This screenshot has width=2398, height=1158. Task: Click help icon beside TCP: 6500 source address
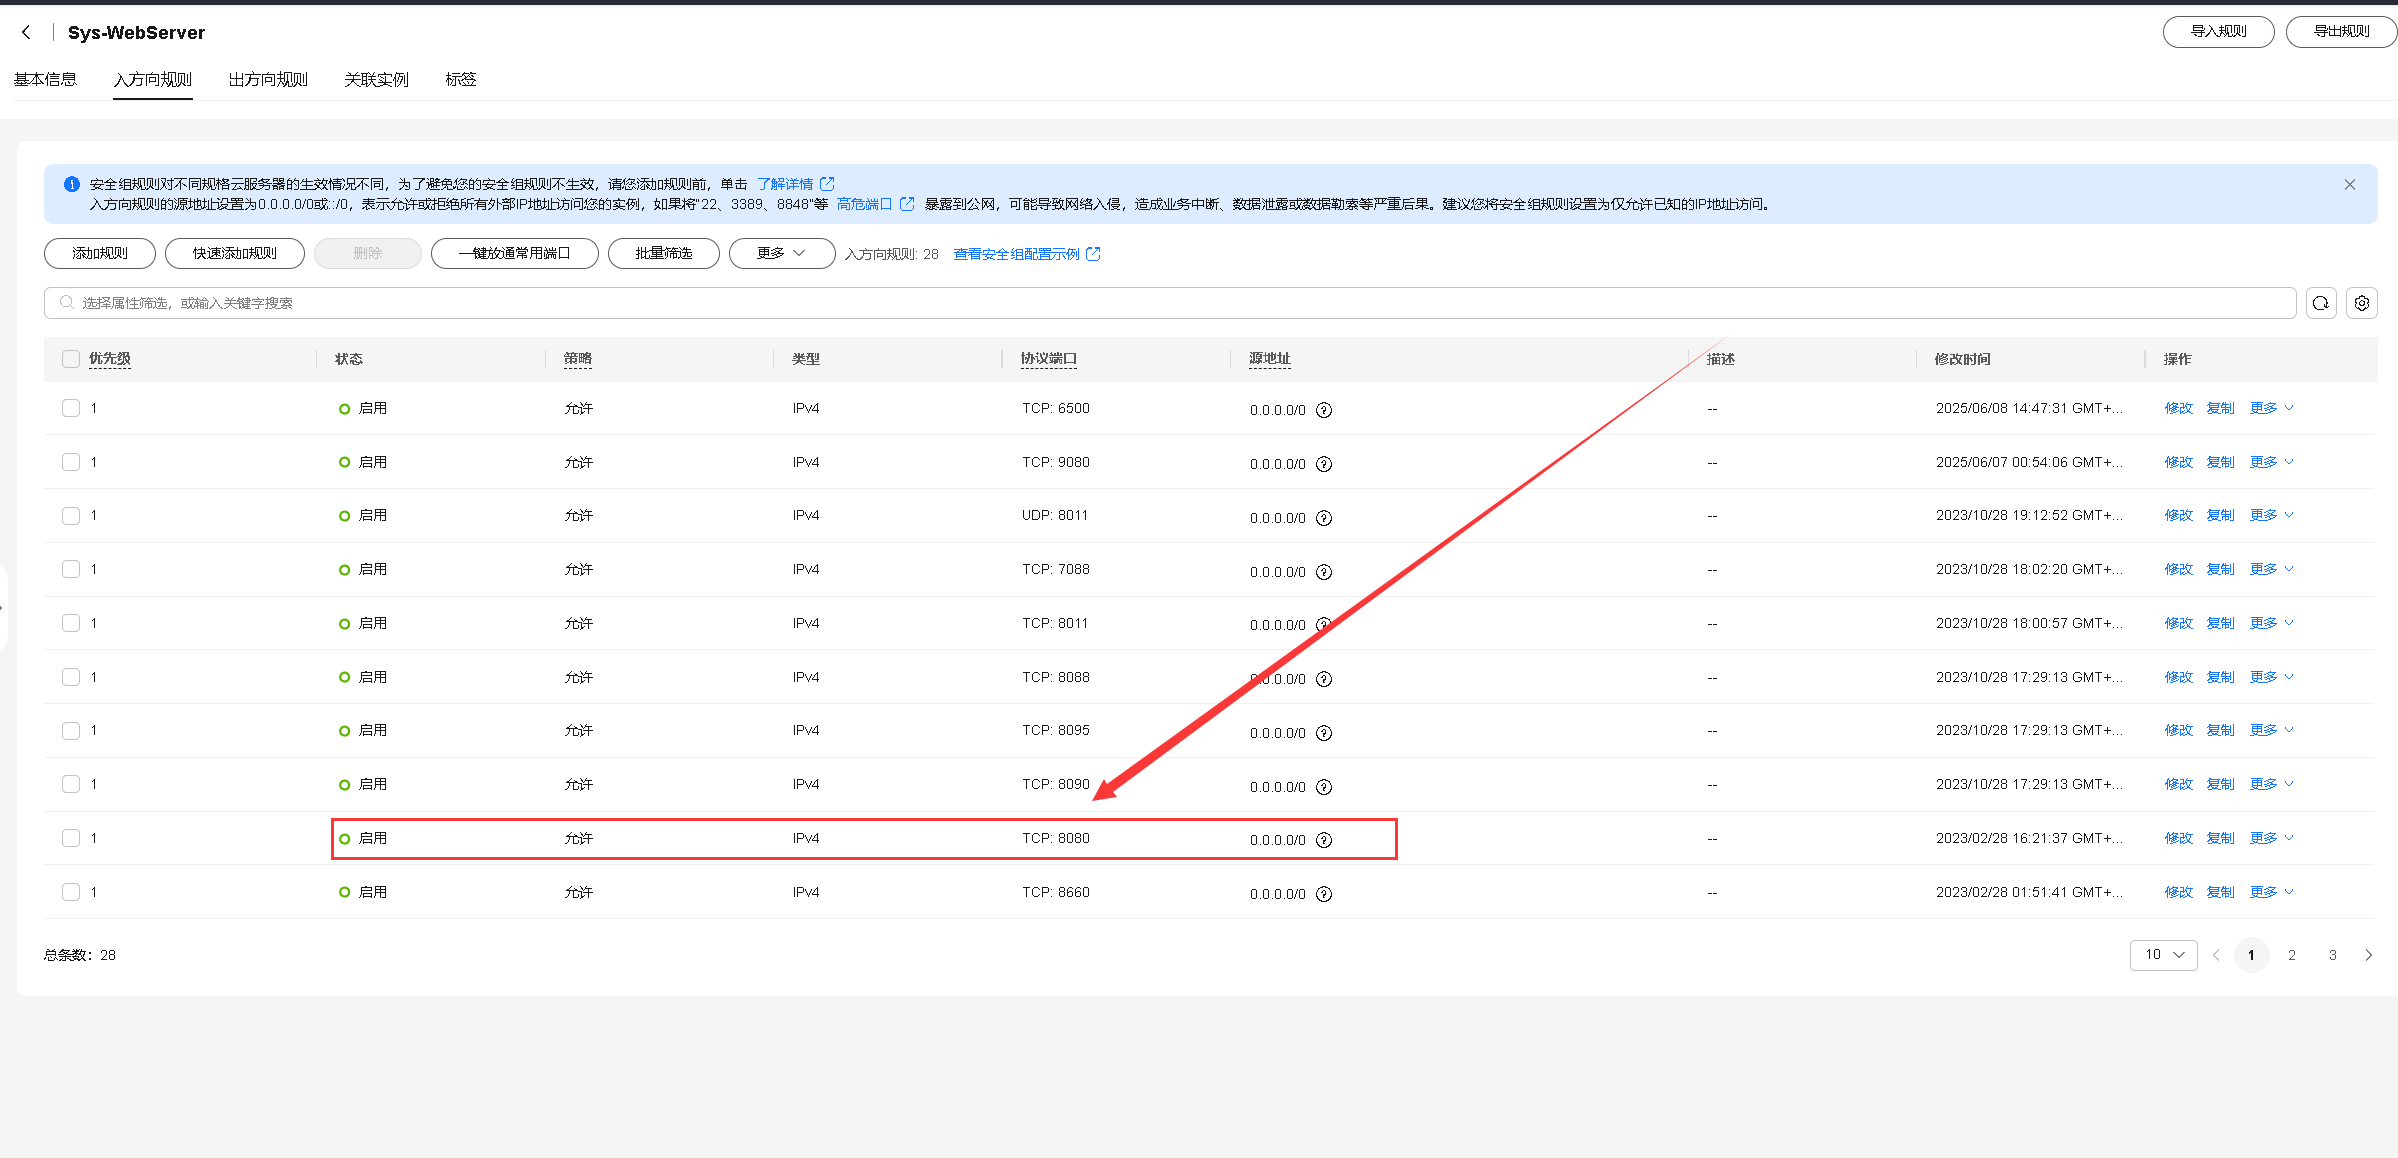coord(1324,410)
